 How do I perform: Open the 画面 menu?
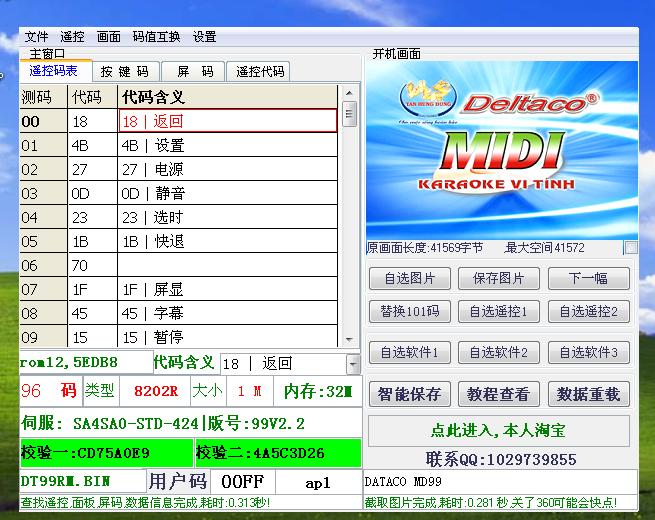[x=109, y=37]
